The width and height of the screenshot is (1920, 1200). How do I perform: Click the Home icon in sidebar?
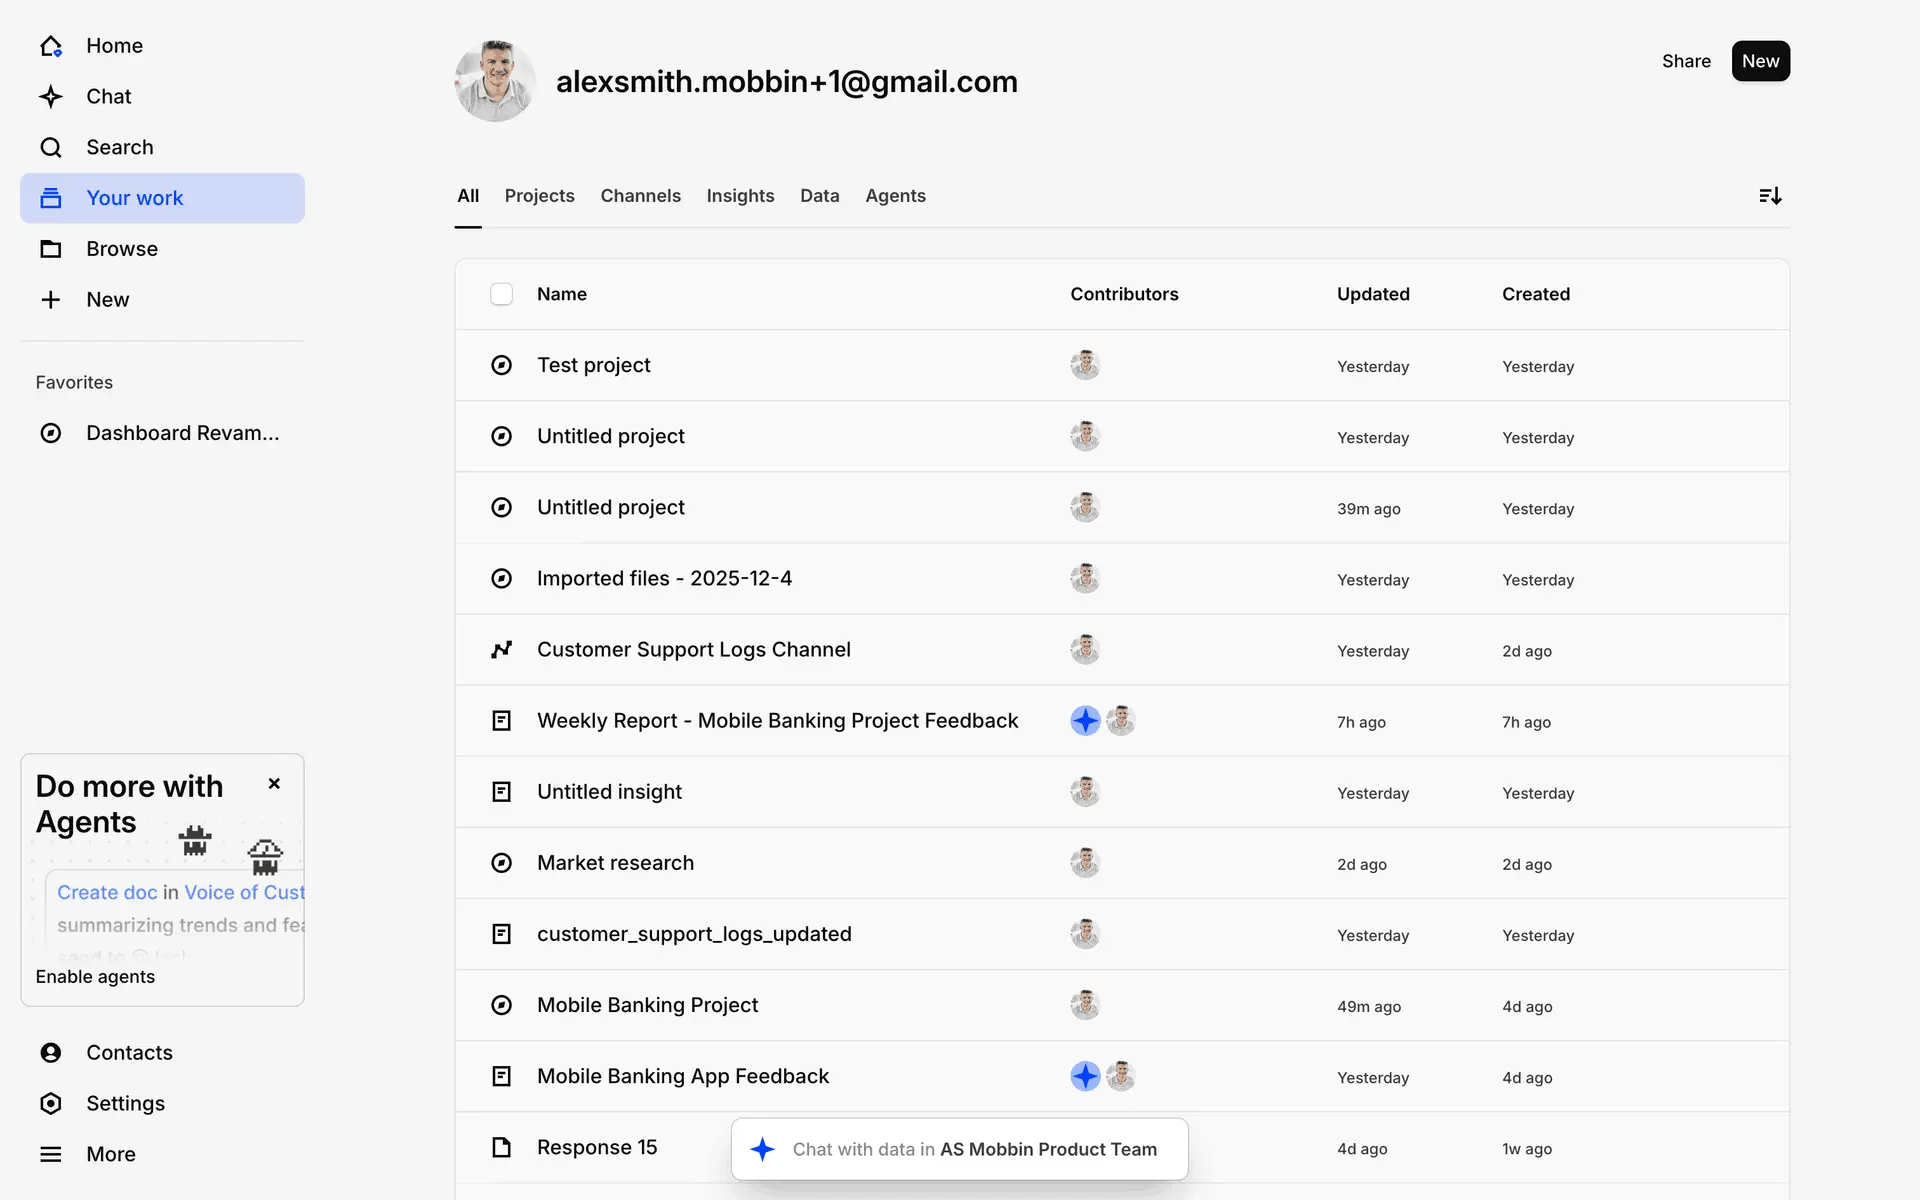coord(51,46)
